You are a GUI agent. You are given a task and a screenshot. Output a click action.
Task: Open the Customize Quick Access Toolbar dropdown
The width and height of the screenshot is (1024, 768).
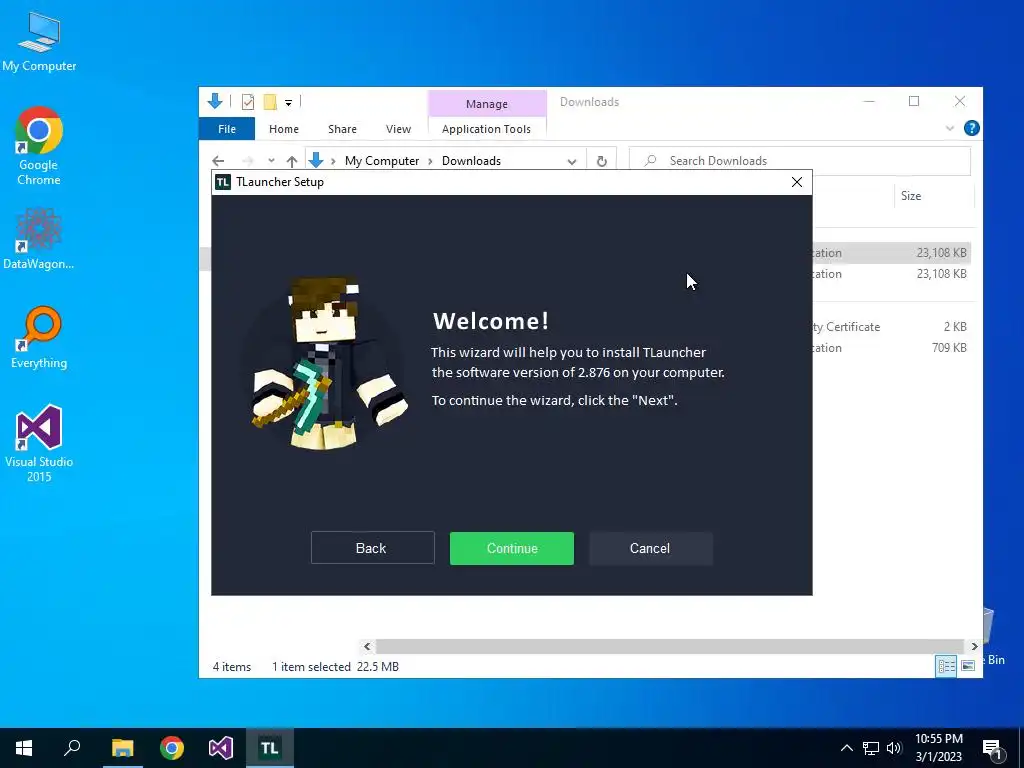point(288,103)
